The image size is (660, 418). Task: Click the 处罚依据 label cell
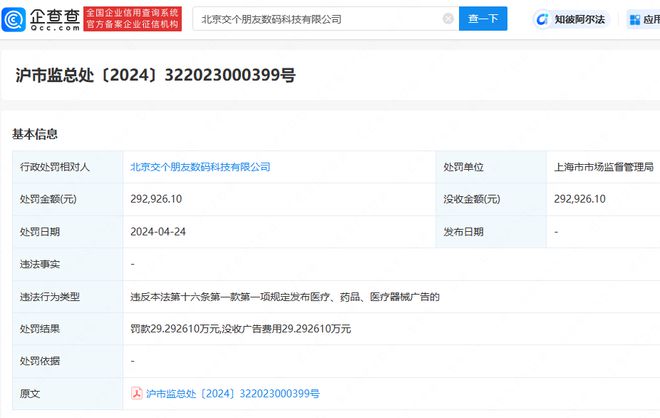click(68, 361)
